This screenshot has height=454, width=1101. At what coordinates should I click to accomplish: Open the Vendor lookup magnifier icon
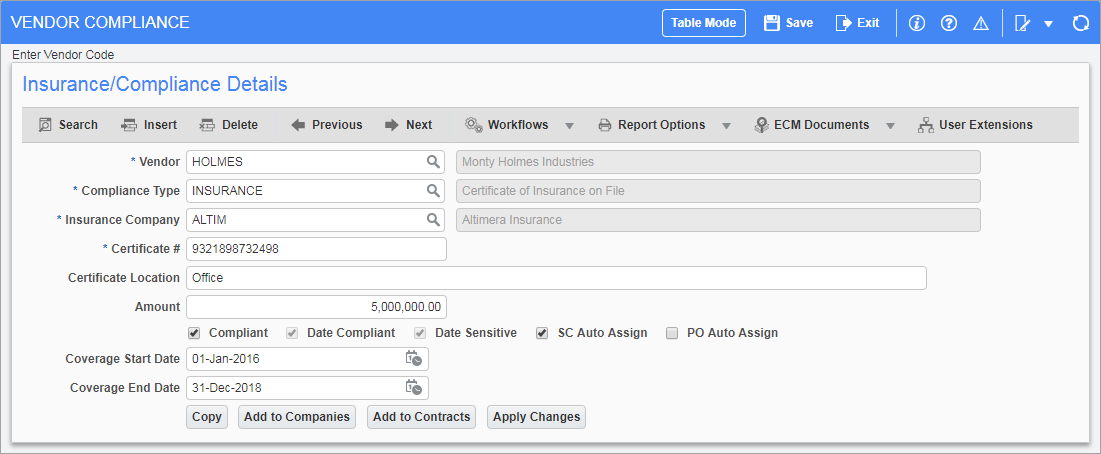point(433,161)
